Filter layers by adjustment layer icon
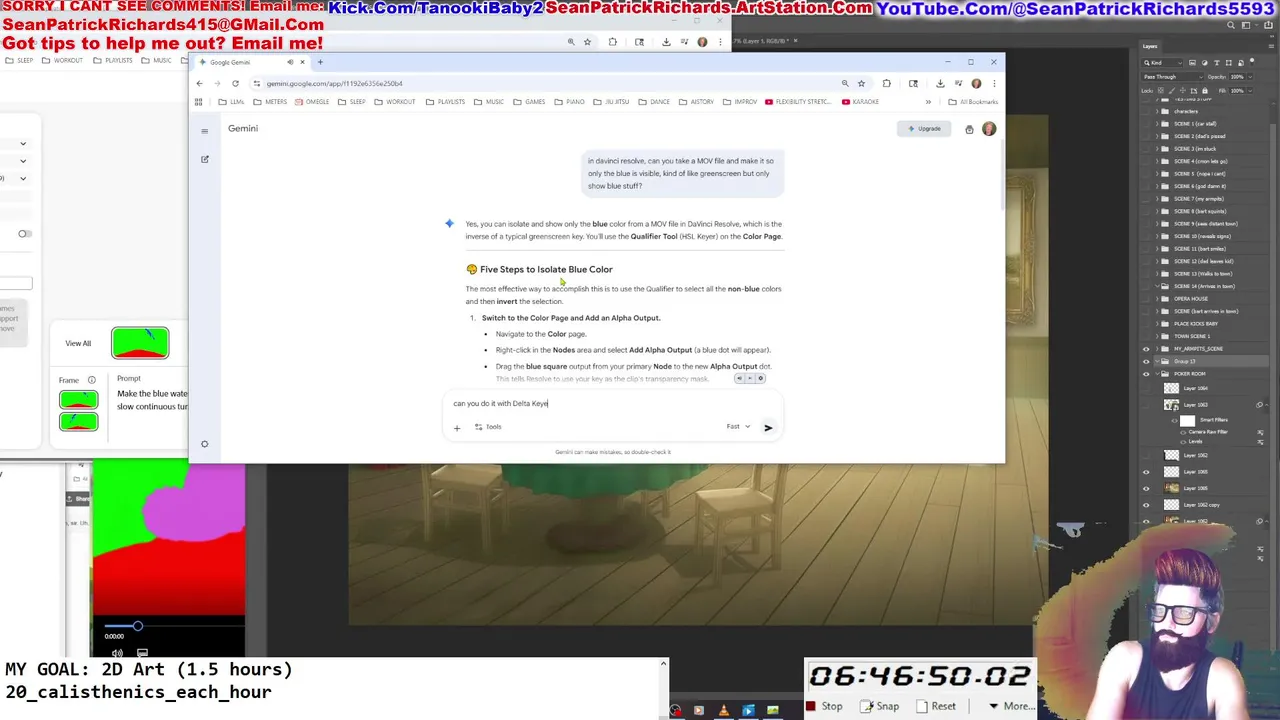 (x=1205, y=63)
